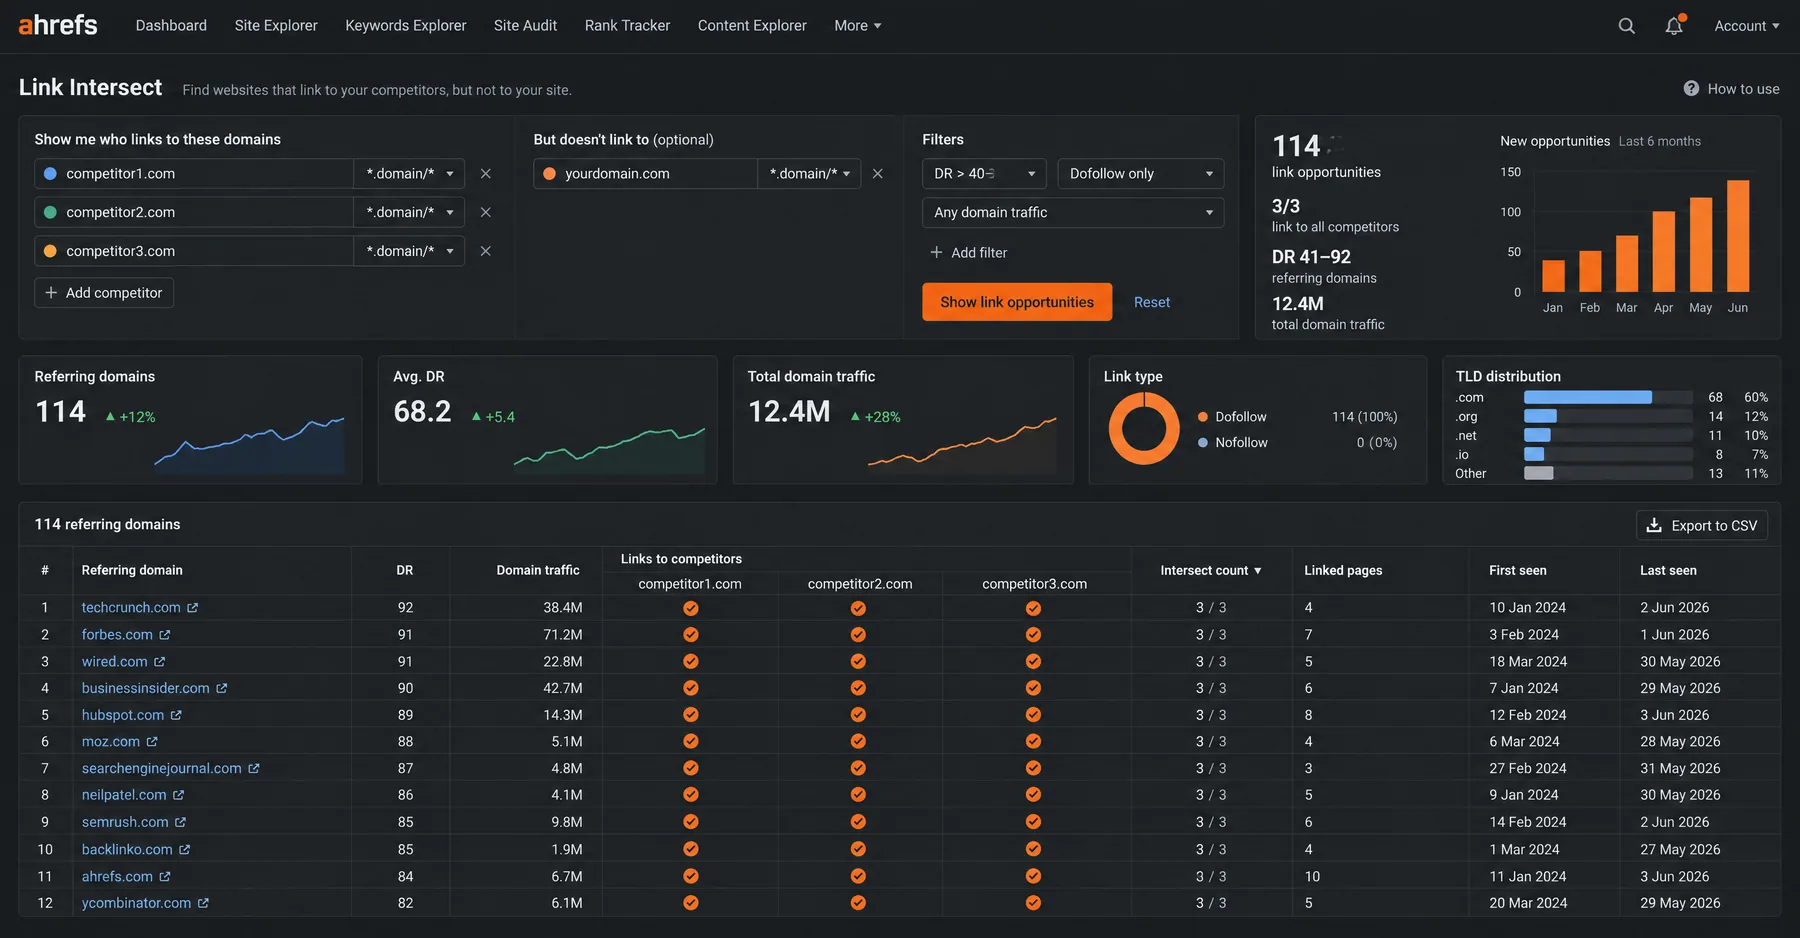Open neilpatel.com external link icon
Screen dimensions: 1800x938
point(179,795)
